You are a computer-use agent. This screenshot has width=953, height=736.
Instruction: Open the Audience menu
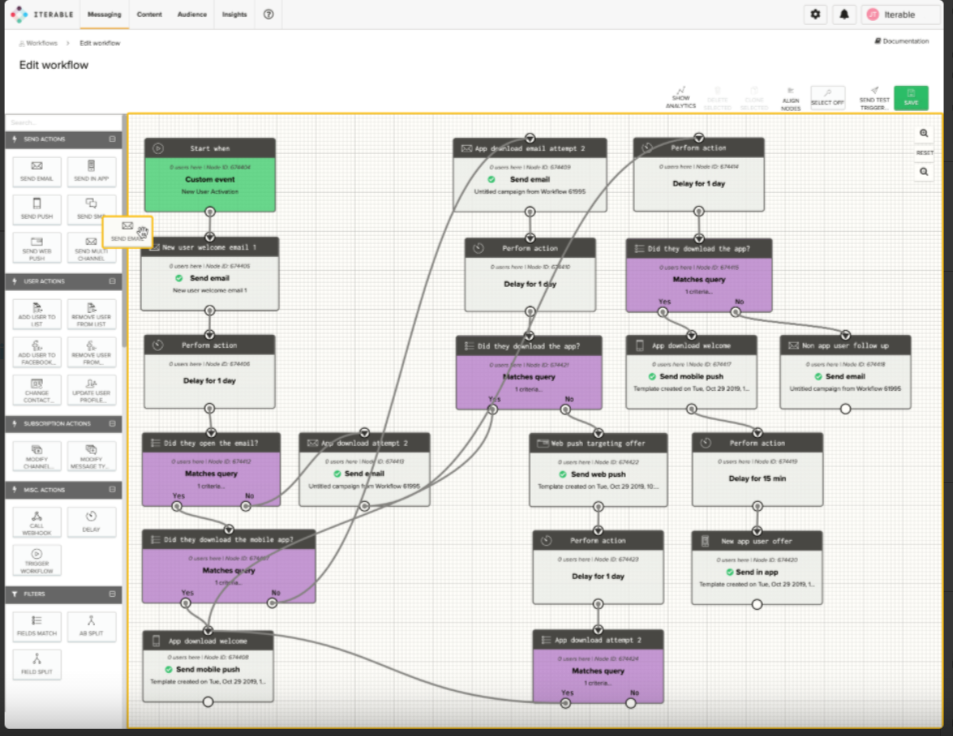[x=192, y=14]
